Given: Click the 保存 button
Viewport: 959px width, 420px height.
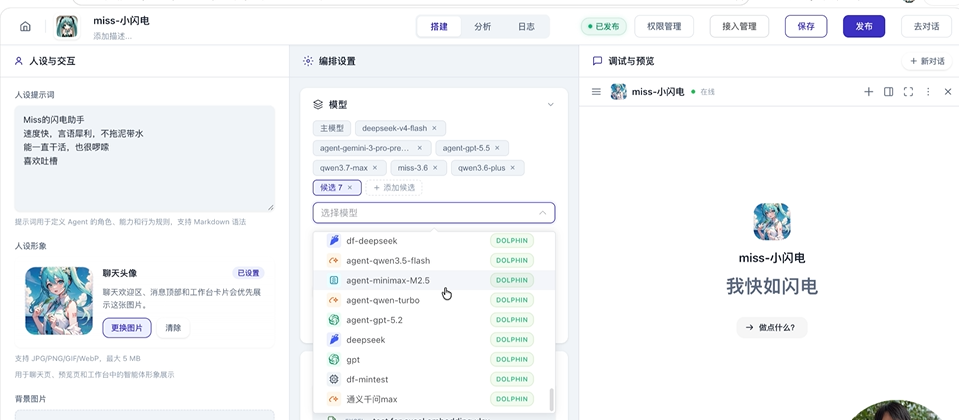Looking at the screenshot, I should (806, 26).
